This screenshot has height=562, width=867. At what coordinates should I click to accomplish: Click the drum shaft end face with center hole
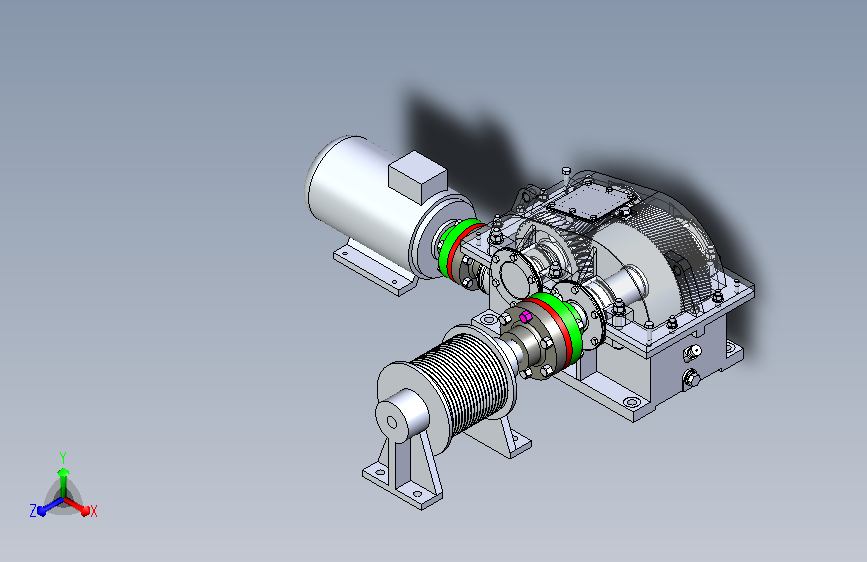[392, 423]
